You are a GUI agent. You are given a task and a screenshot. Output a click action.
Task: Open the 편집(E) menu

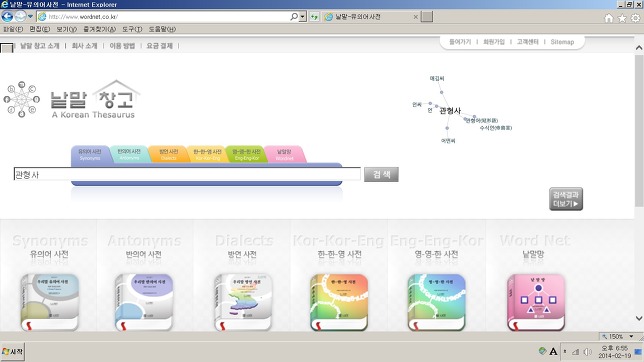click(39, 29)
